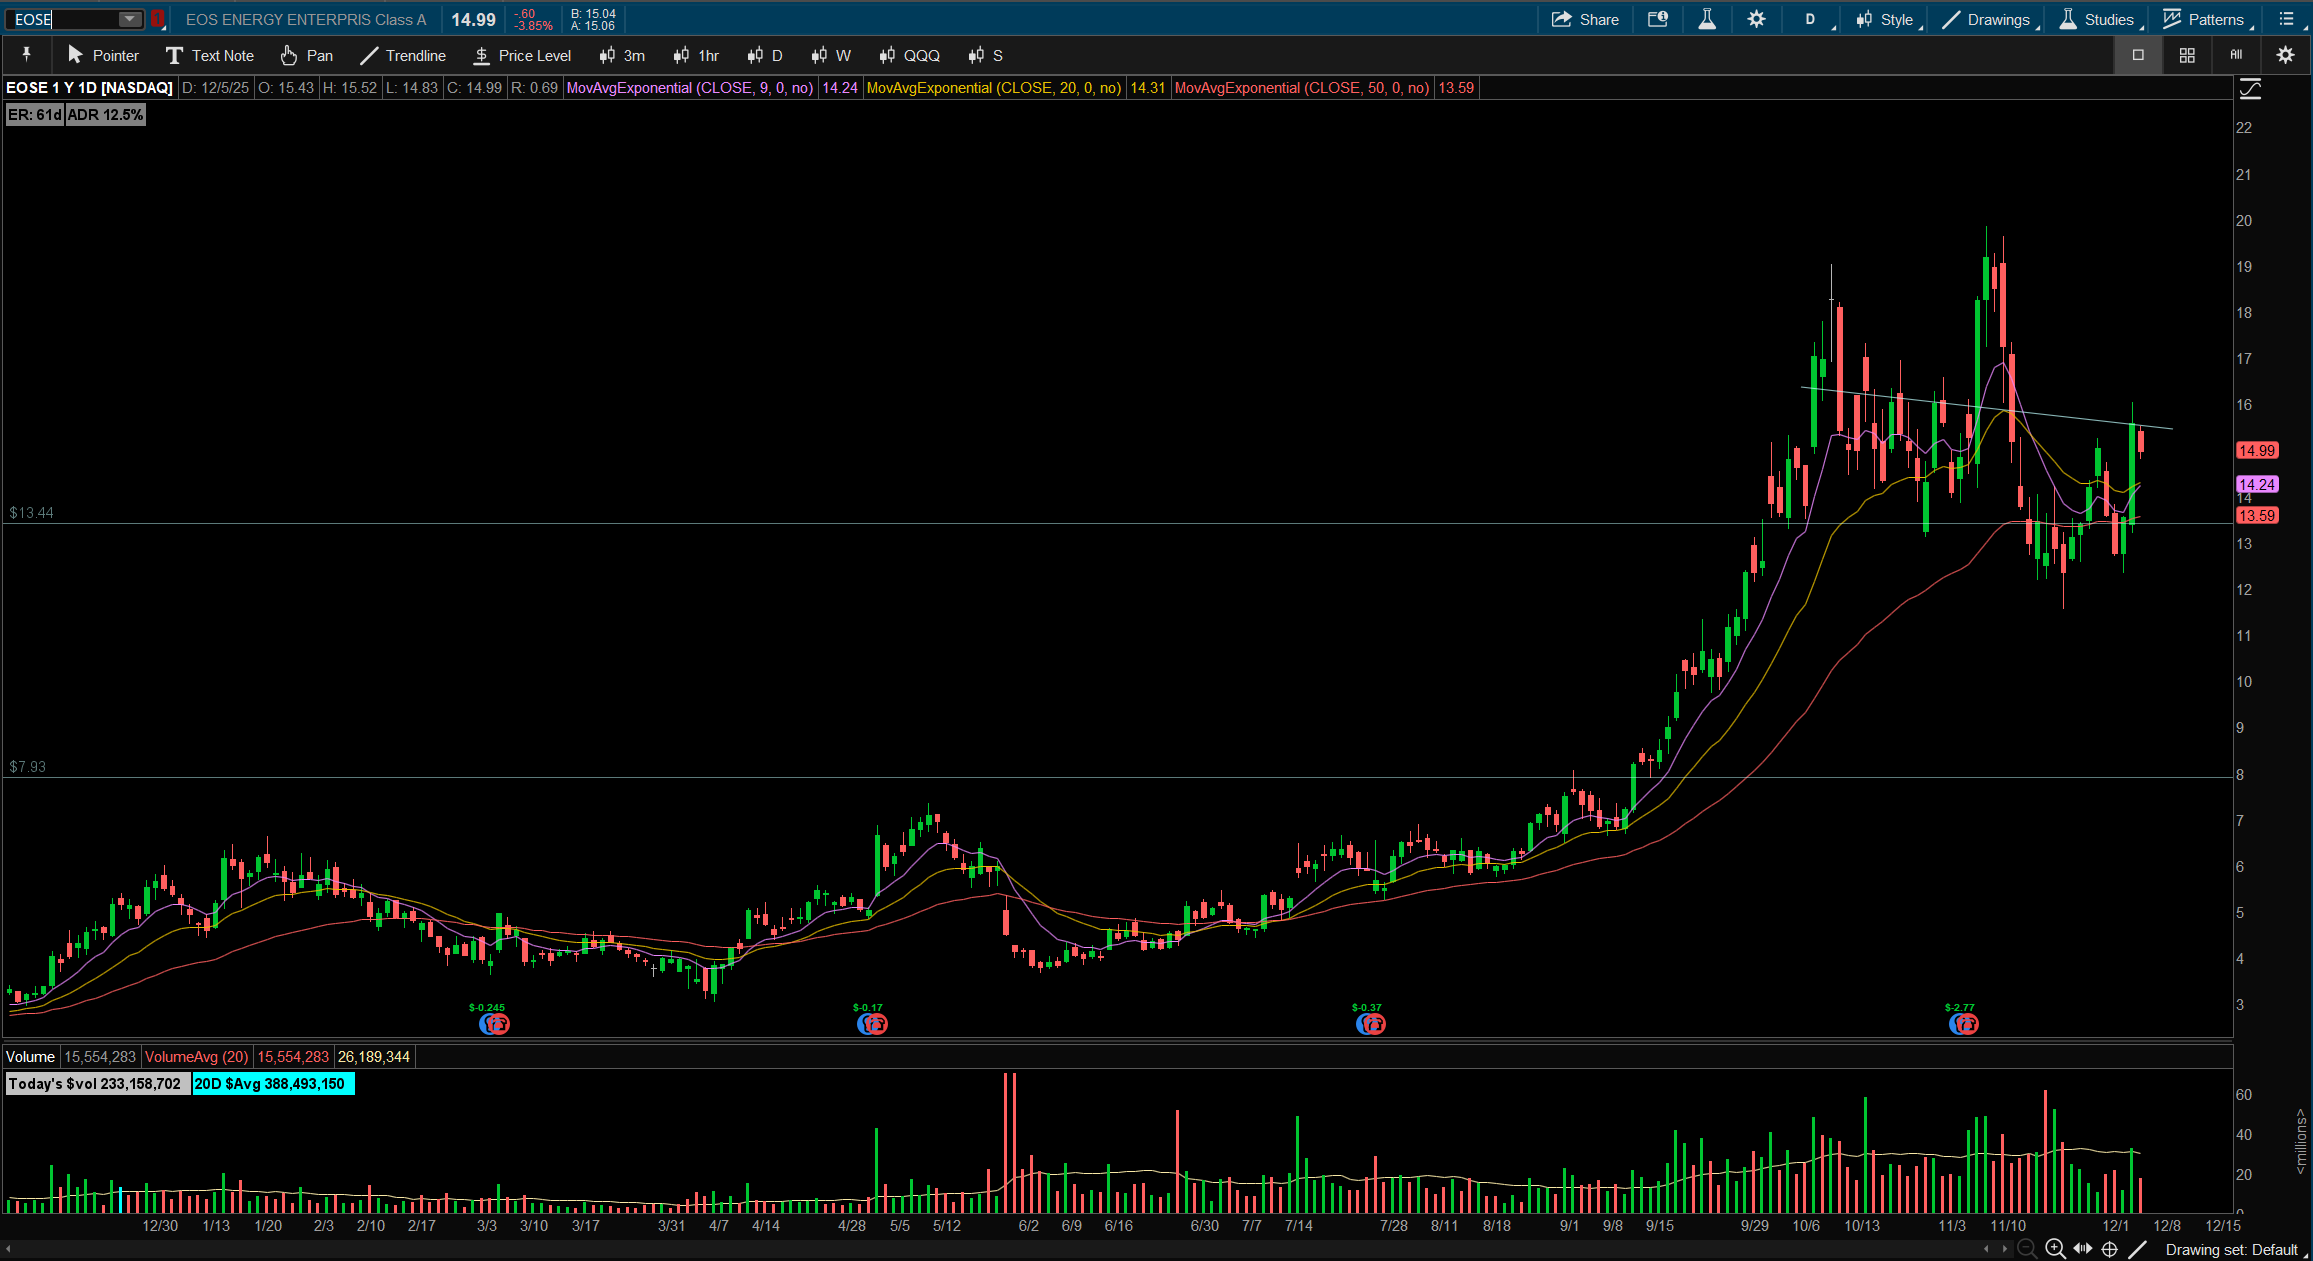
Task: Expand the Patterns dropdown
Action: click(x=2206, y=19)
